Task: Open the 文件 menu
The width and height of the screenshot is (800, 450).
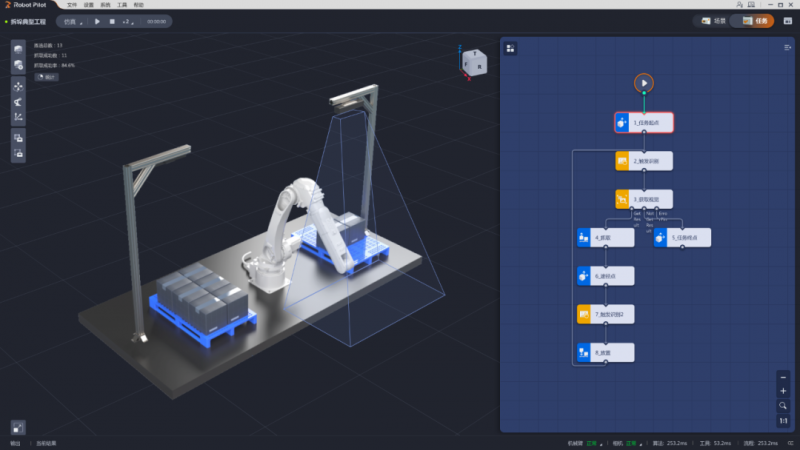Action: coord(72,5)
